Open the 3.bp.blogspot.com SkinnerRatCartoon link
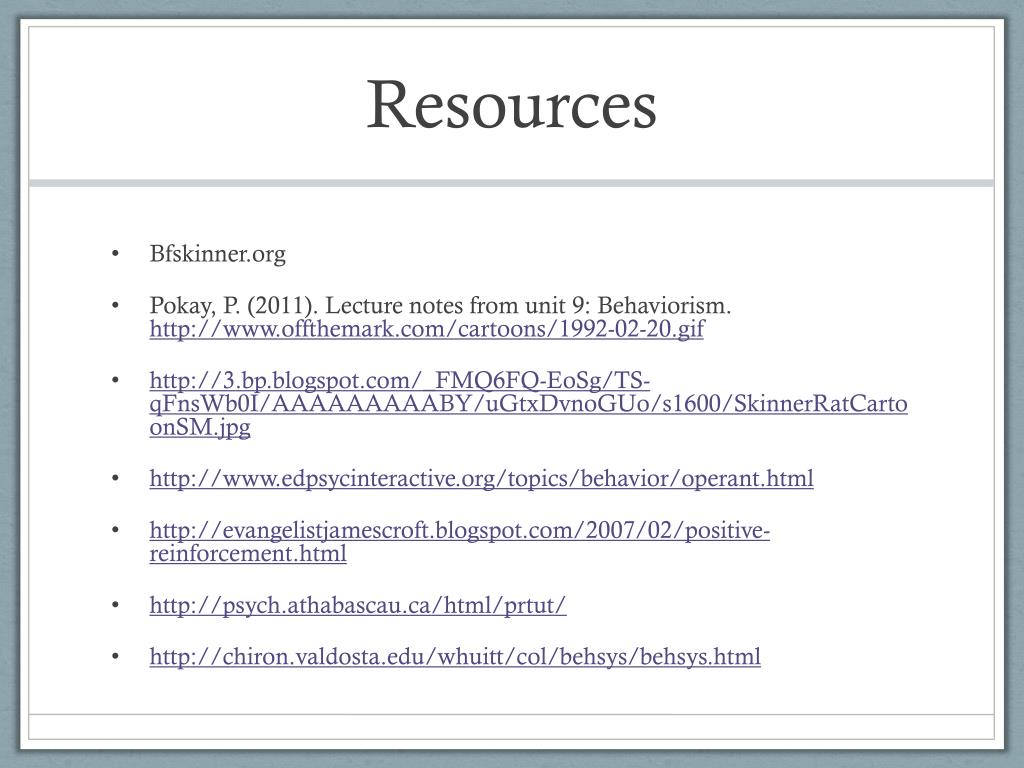1024x768 pixels. point(528,404)
